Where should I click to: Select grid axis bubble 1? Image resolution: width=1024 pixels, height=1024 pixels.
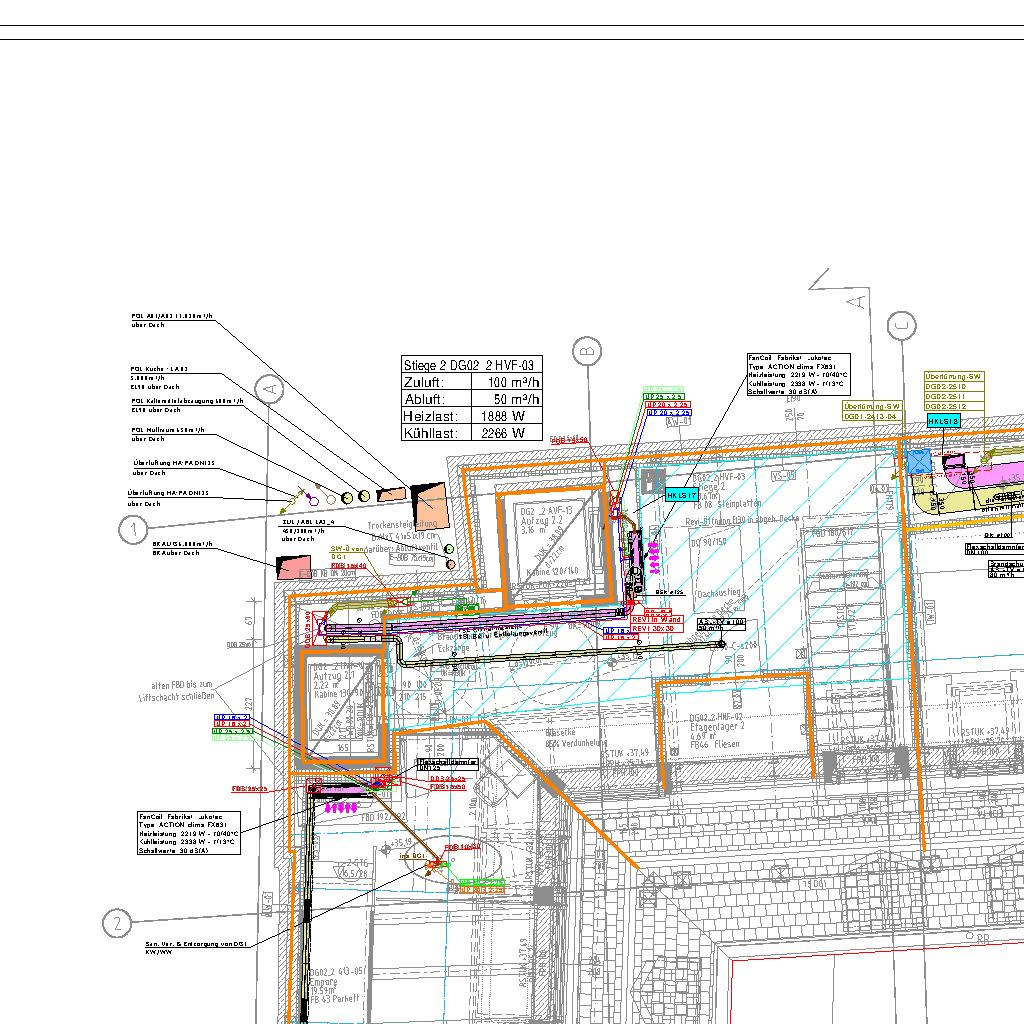point(133,530)
